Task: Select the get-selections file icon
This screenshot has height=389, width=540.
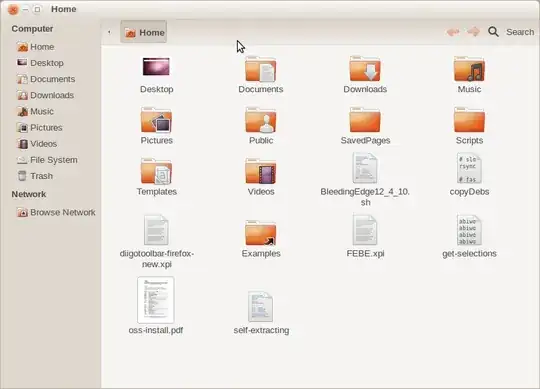Action: pyautogui.click(x=469, y=230)
